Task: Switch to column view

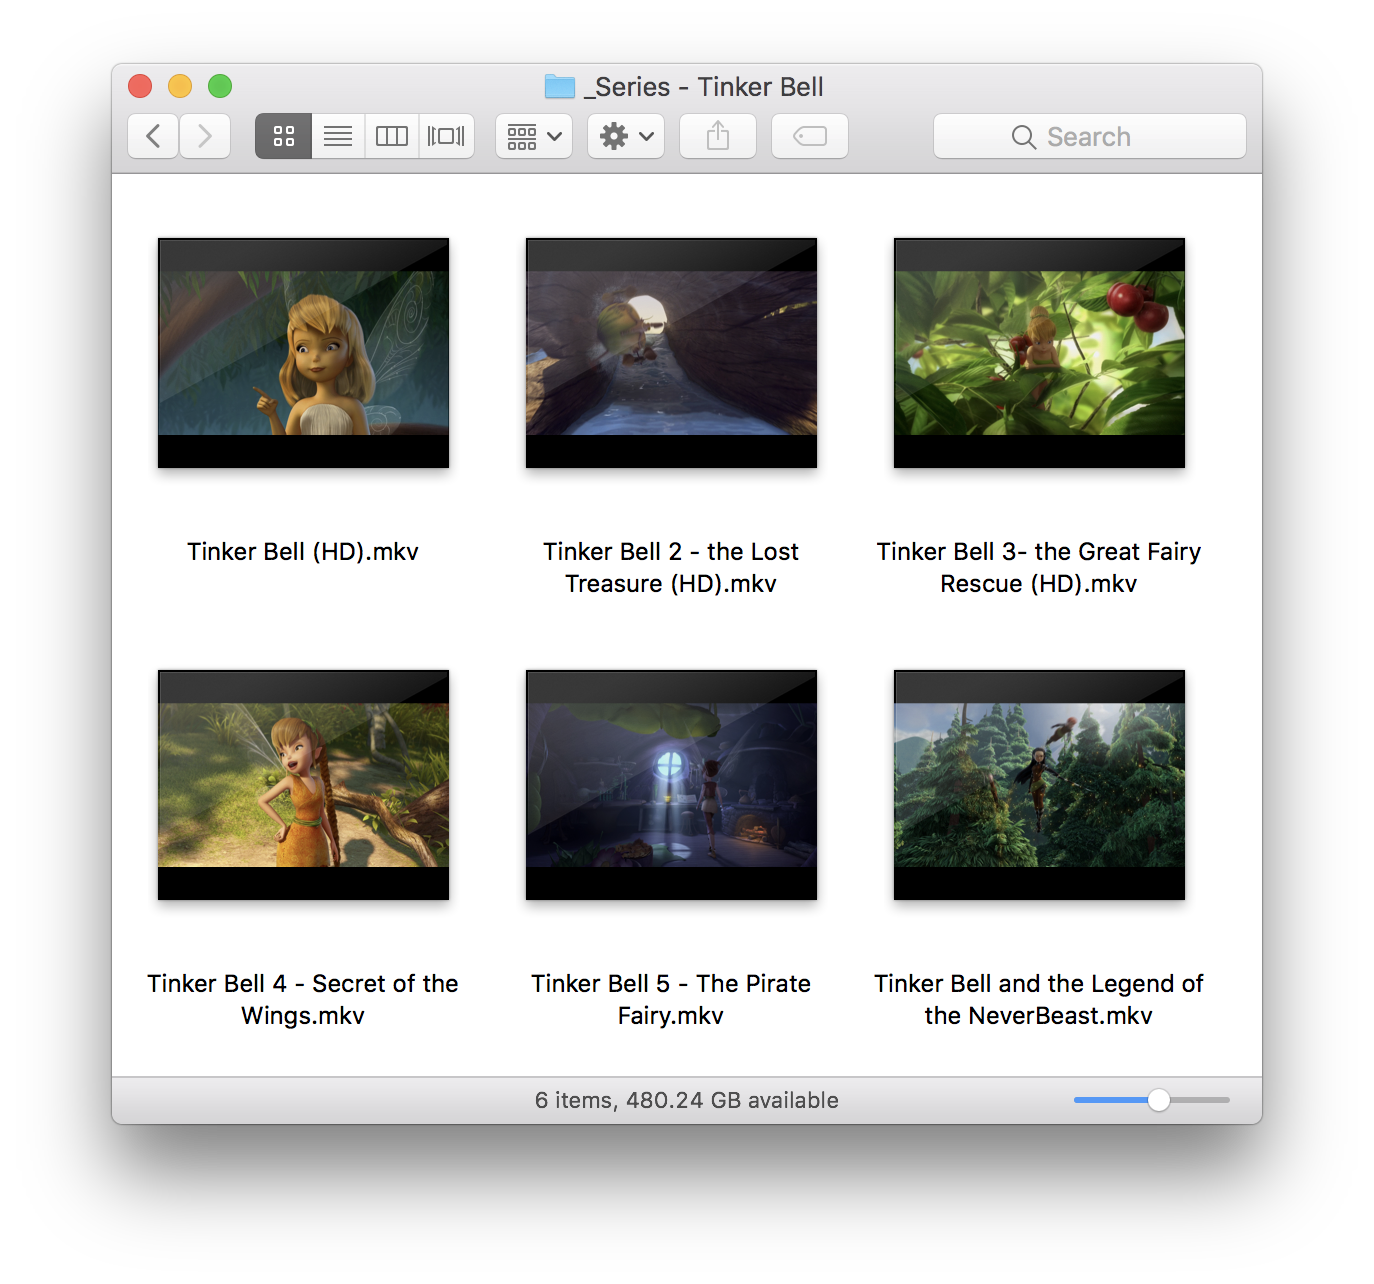Action: click(x=392, y=136)
